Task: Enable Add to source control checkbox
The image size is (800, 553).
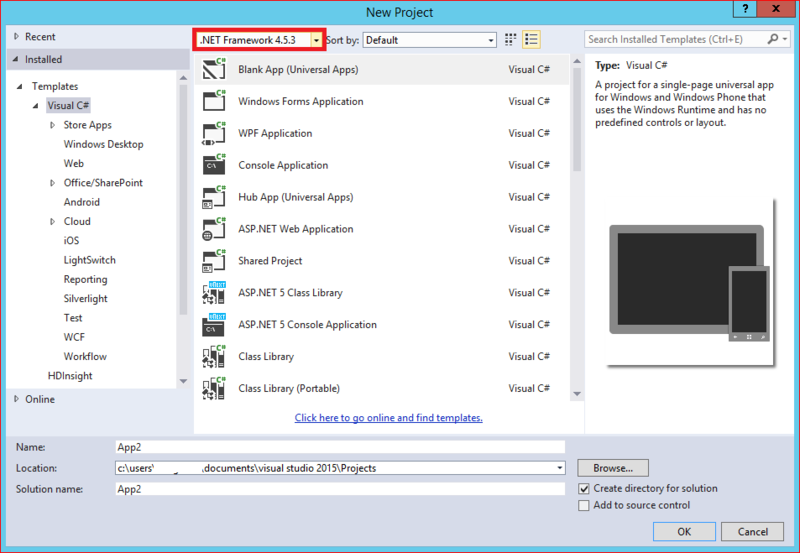Action: 584,505
